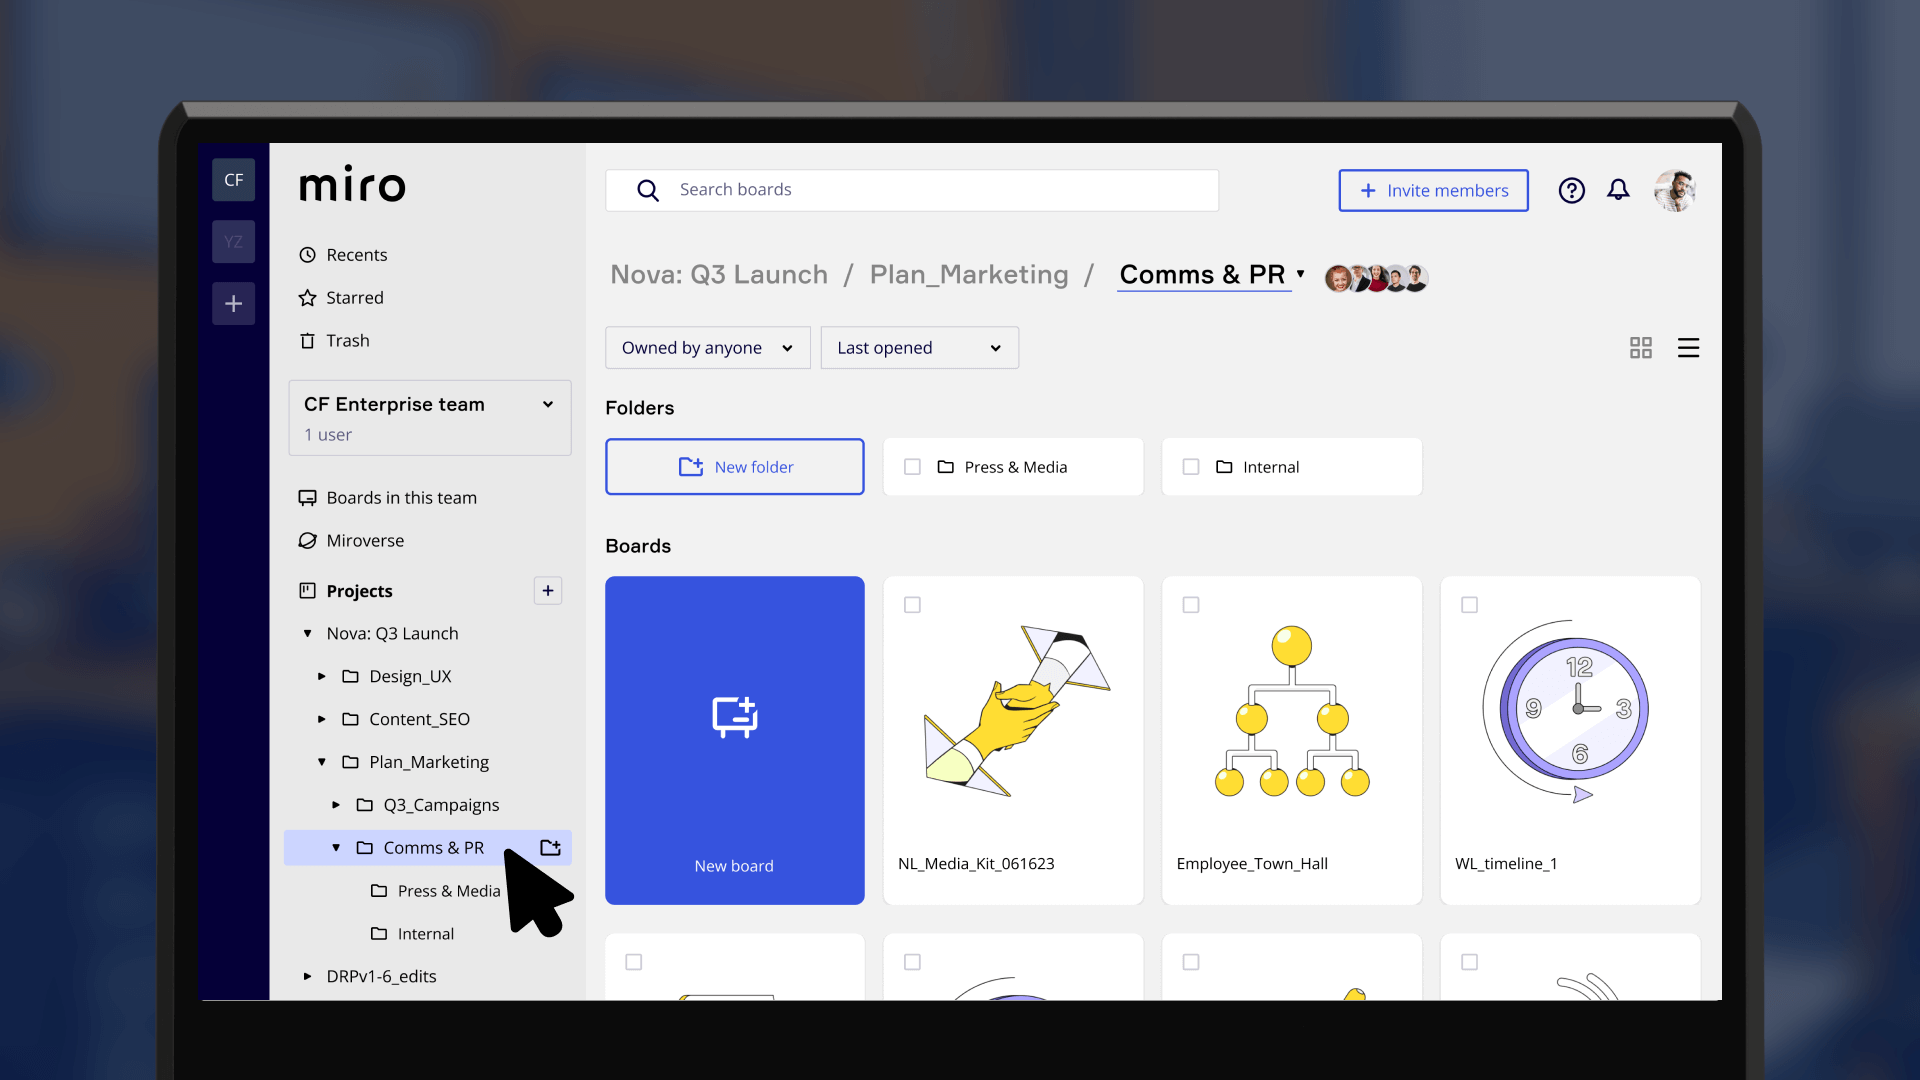1920x1080 pixels.
Task: Click folder icon on Press & Media card
Action: pos(946,467)
